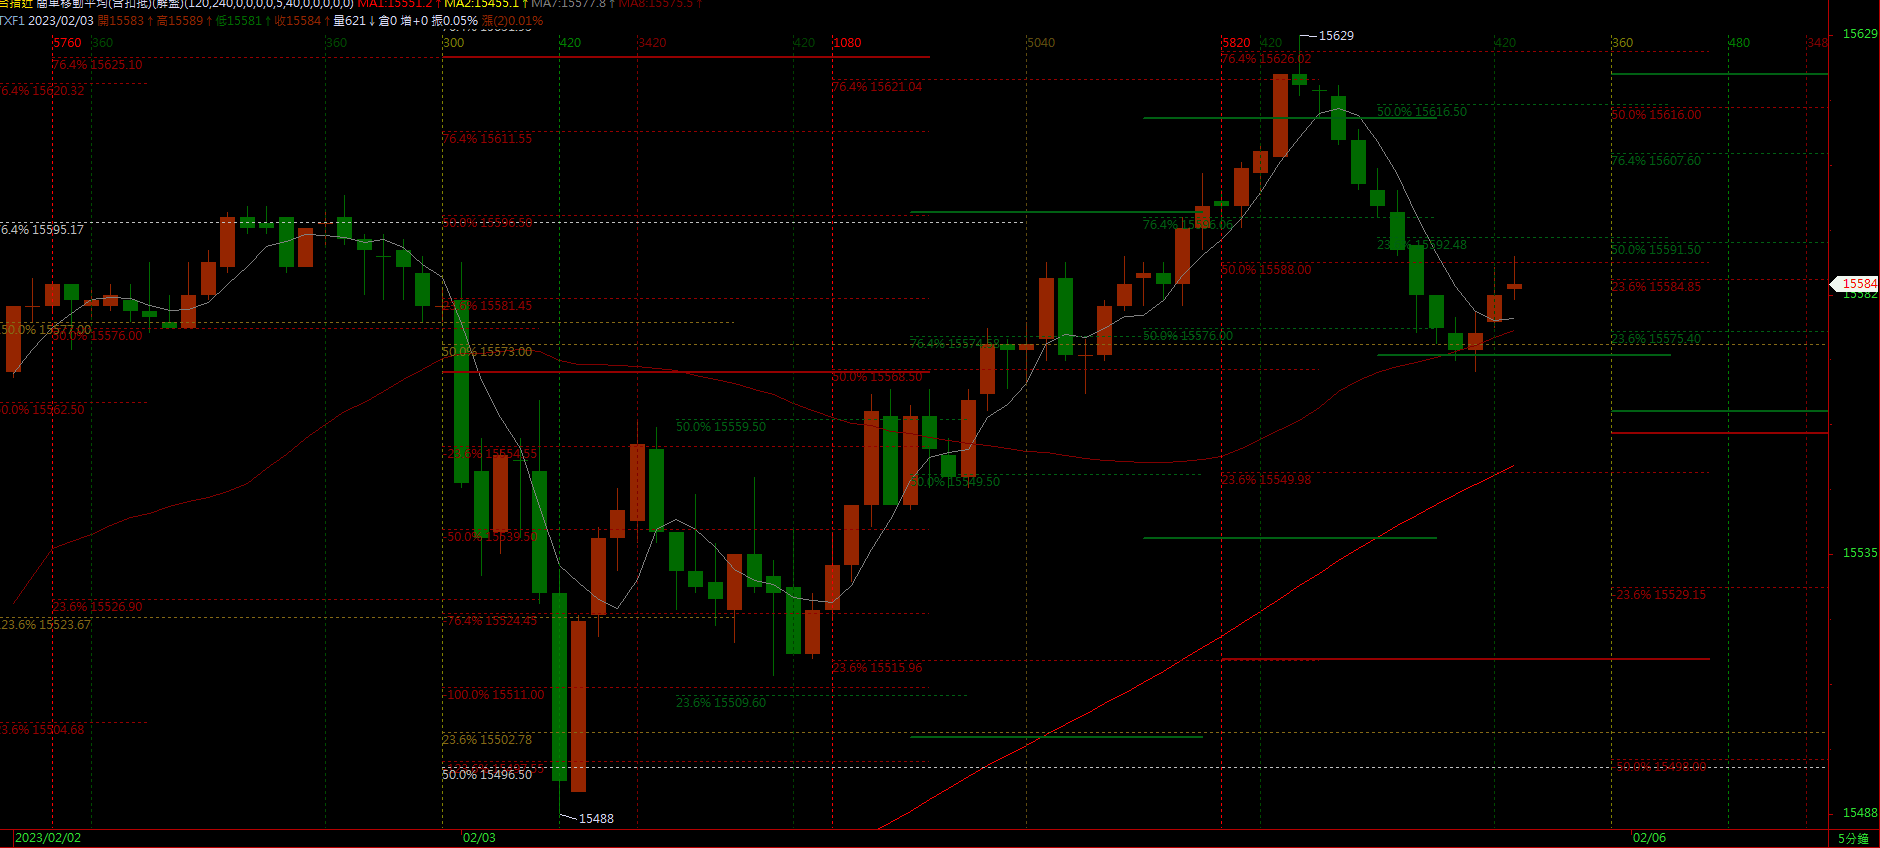The height and width of the screenshot is (848, 1880).
Task: Click the MA7:15577.8 label
Action: point(568,4)
